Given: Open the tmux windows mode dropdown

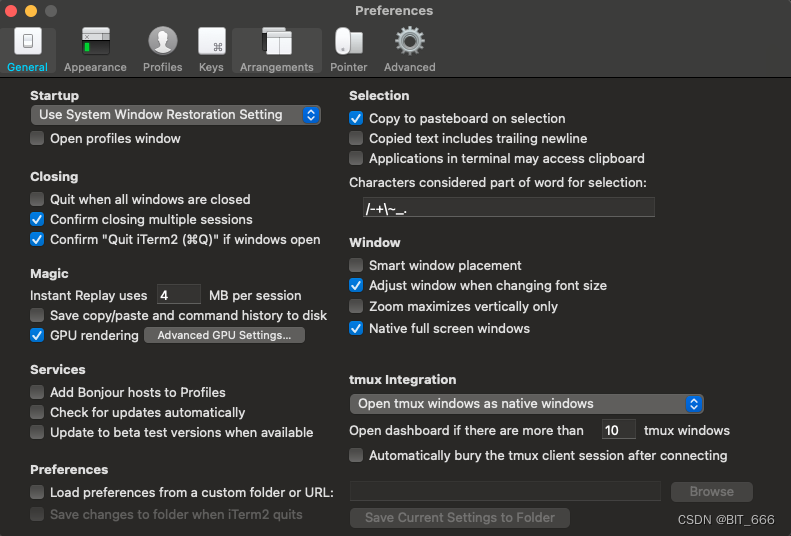Looking at the screenshot, I should (x=526, y=404).
